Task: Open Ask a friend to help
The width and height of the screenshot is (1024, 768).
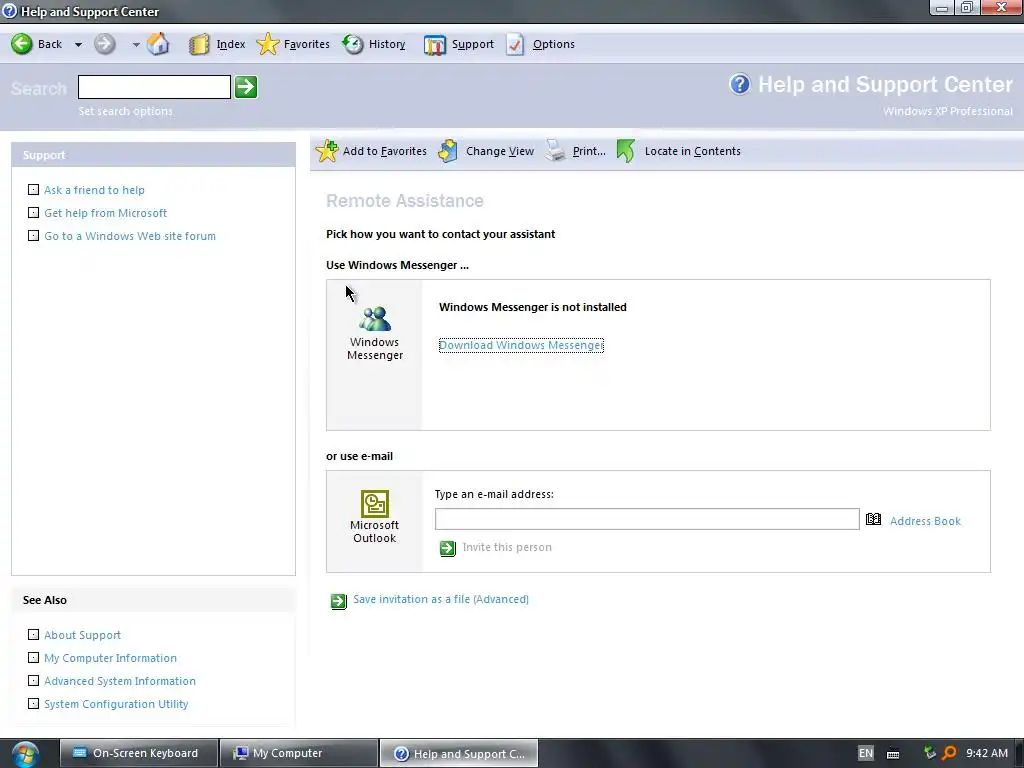Action: tap(94, 190)
